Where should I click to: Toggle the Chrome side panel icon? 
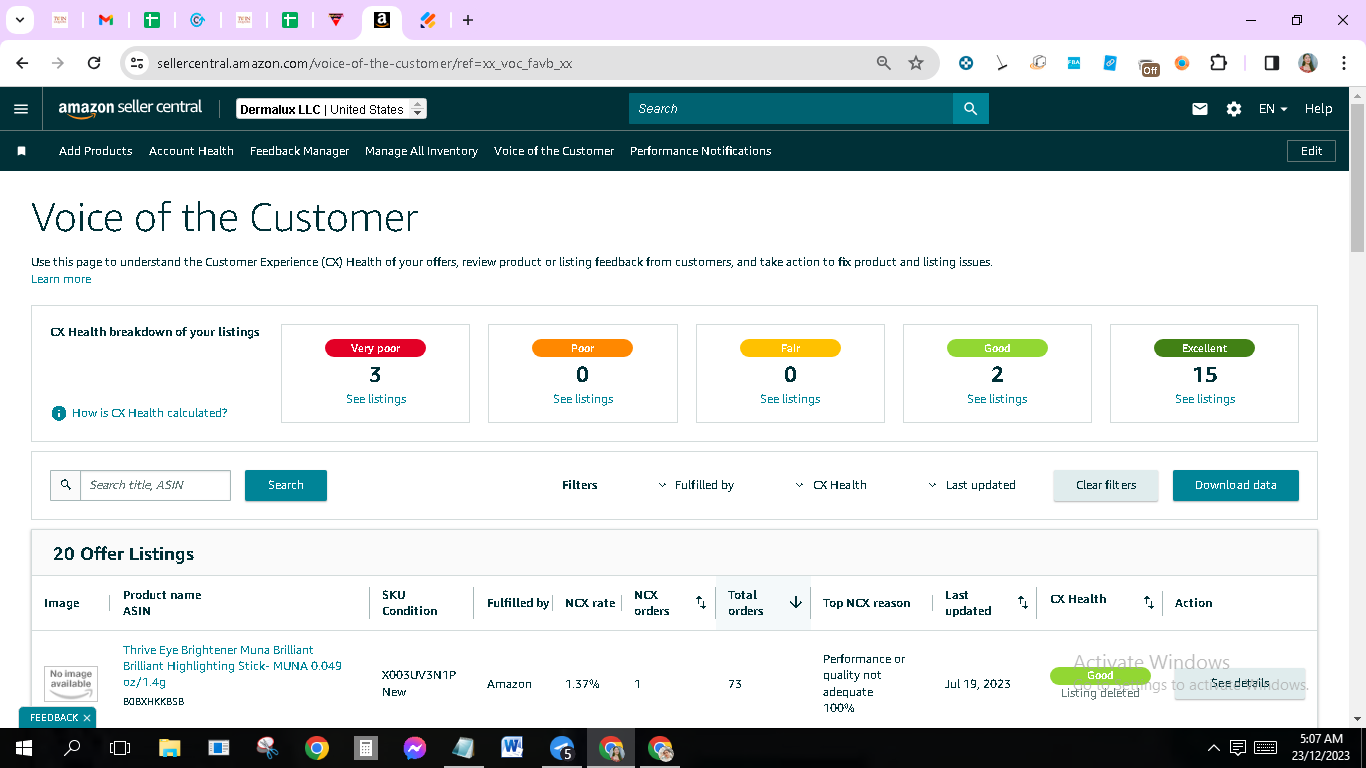(x=1272, y=63)
